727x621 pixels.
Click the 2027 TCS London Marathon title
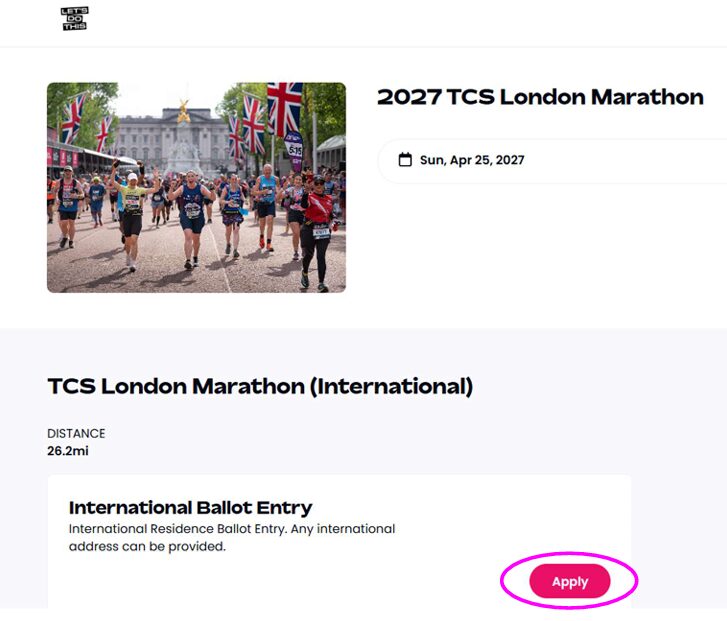(540, 97)
